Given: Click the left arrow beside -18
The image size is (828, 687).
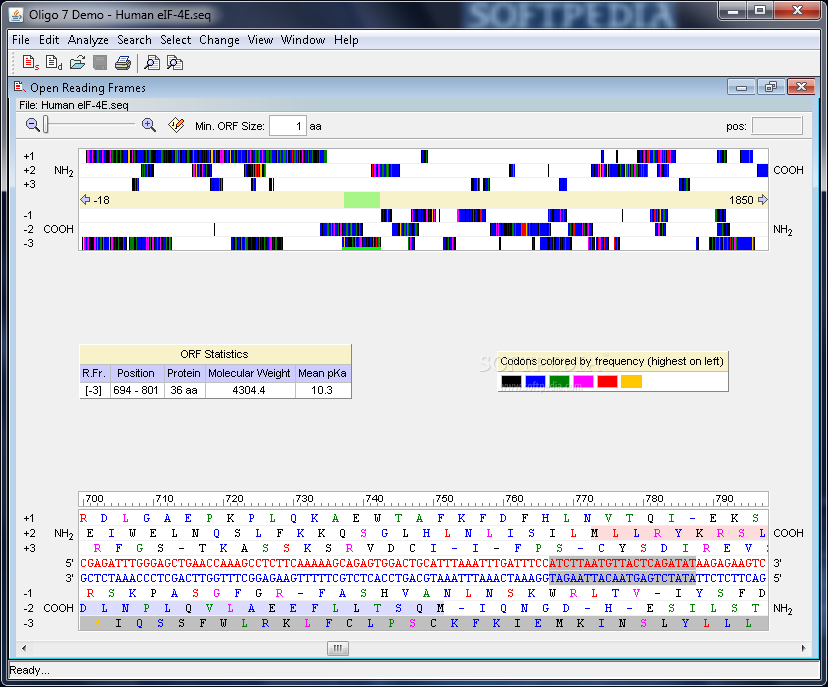Looking at the screenshot, I should click(x=85, y=200).
